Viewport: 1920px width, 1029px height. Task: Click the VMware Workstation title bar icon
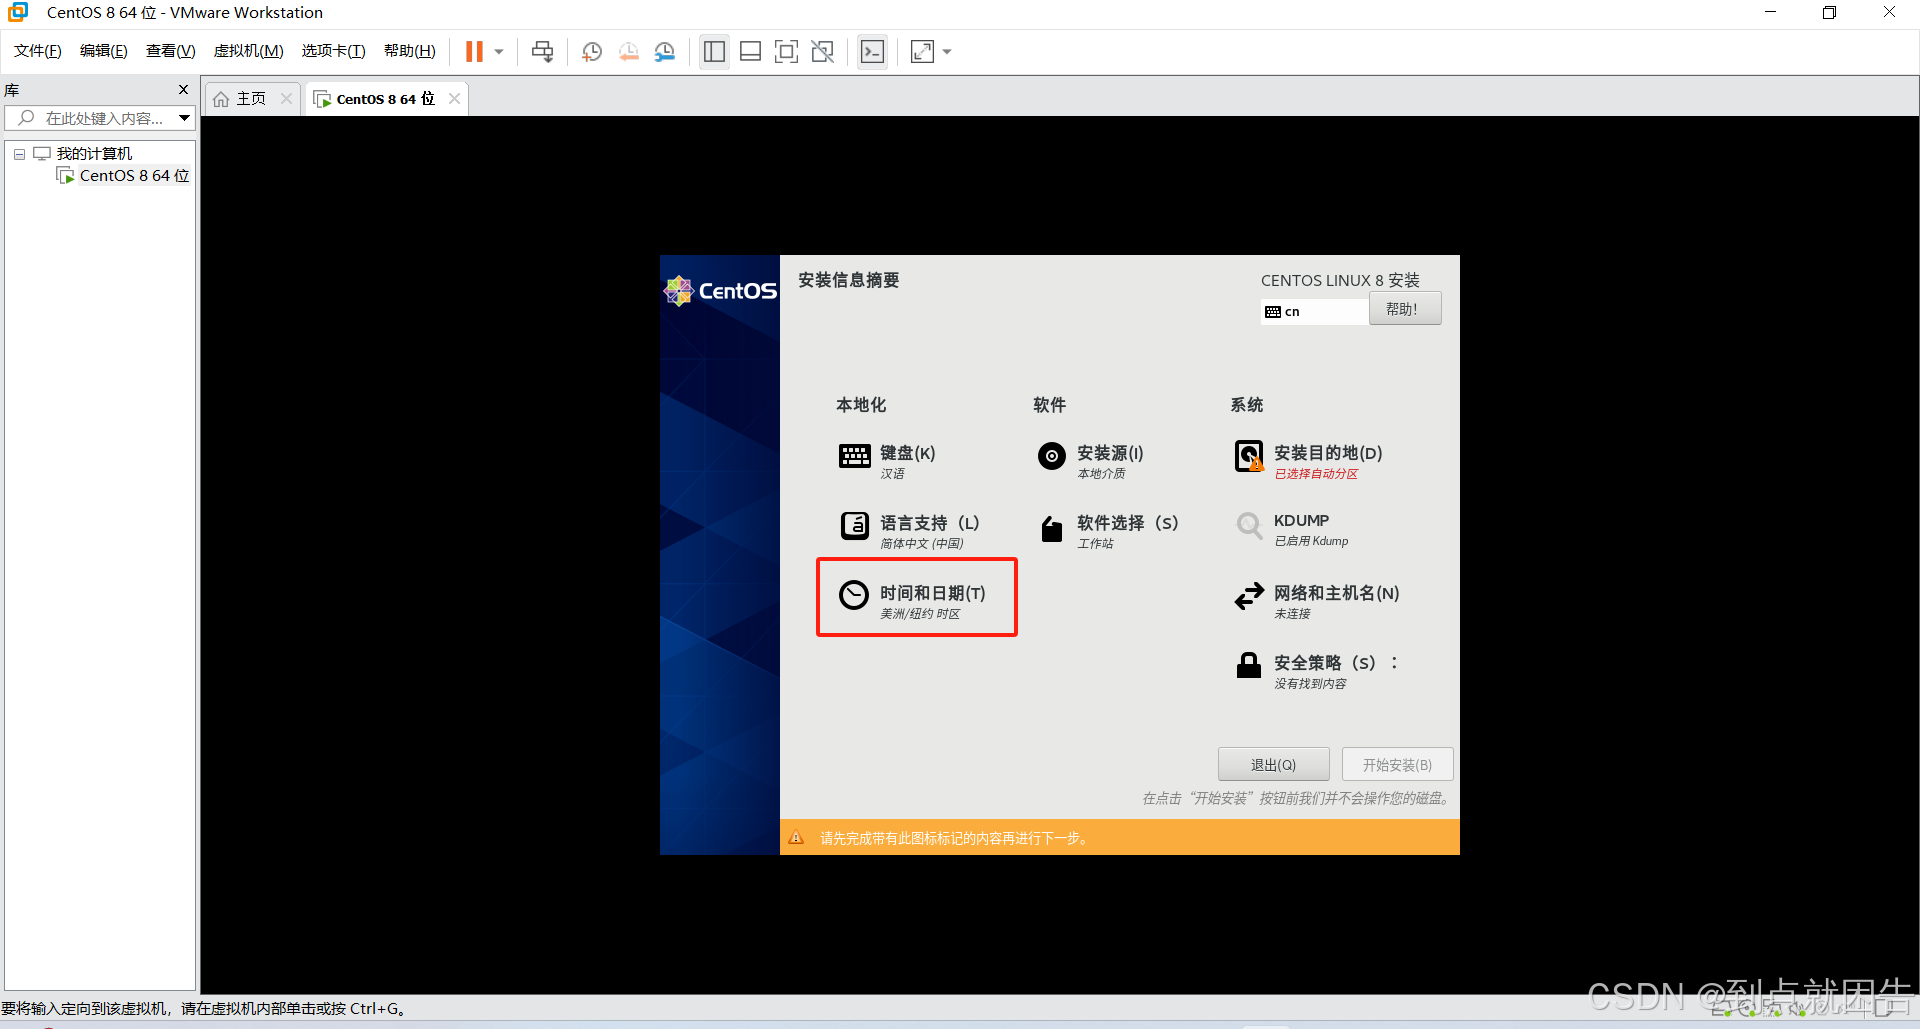18,12
